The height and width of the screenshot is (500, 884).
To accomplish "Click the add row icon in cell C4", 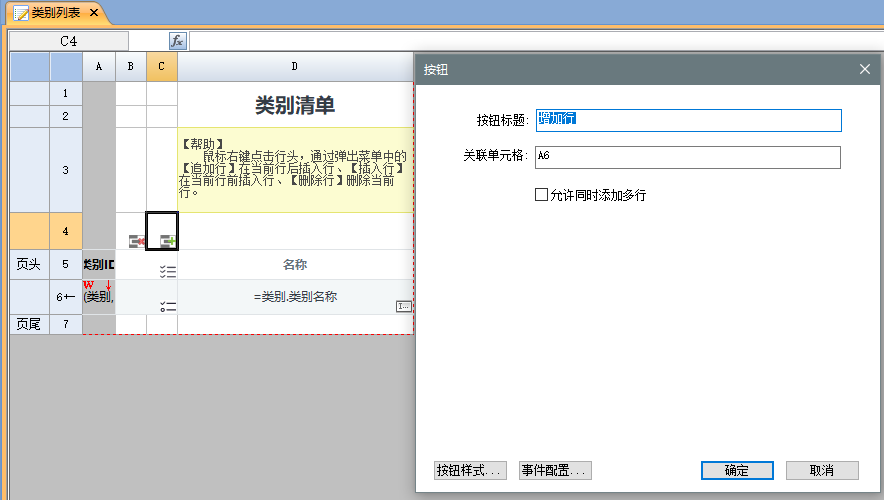I will point(168,241).
